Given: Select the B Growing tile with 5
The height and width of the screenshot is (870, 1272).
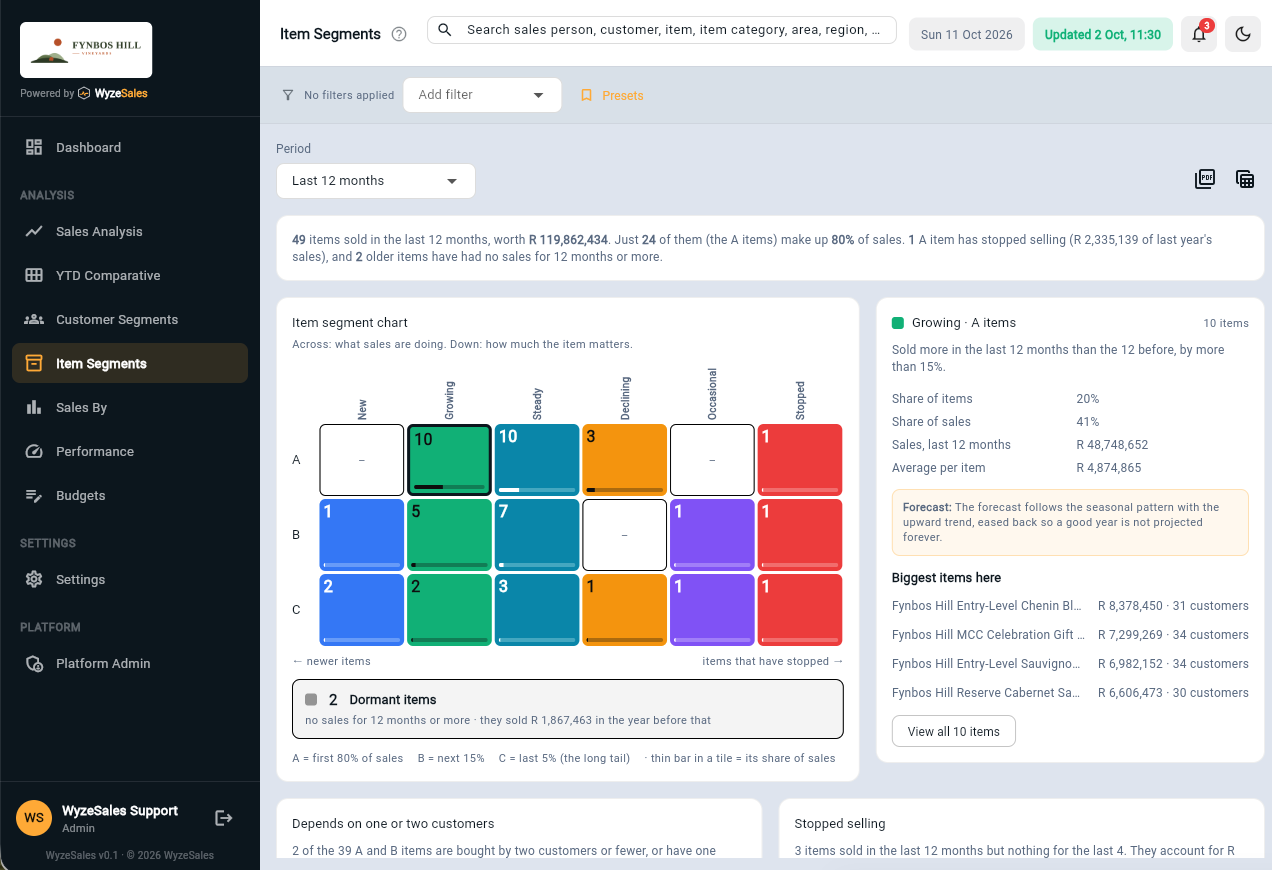Looking at the screenshot, I should click(449, 535).
